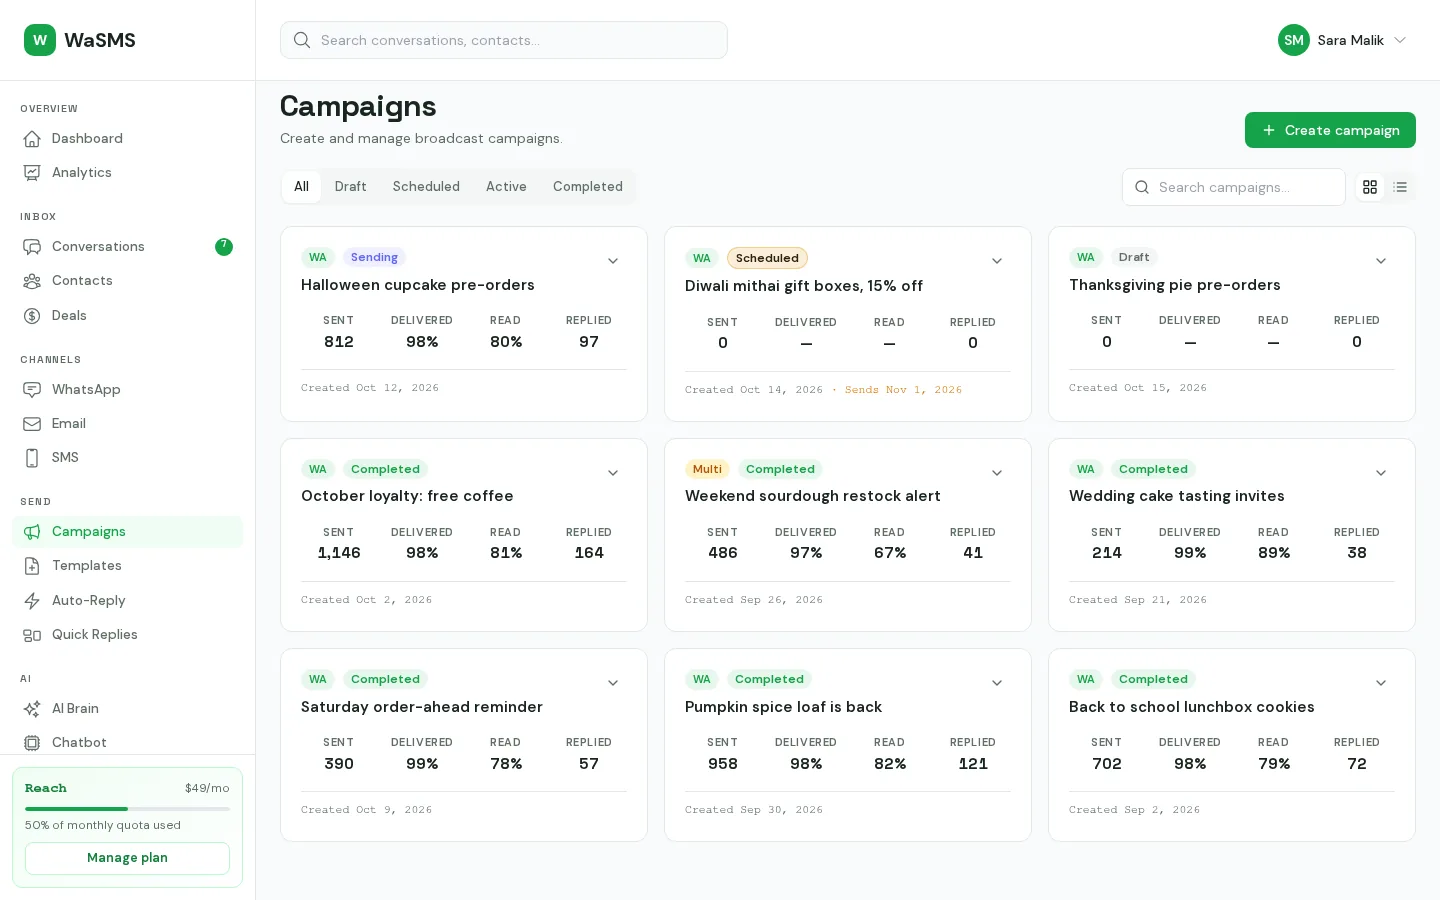Click the Search conversations, contacts field

point(504,40)
